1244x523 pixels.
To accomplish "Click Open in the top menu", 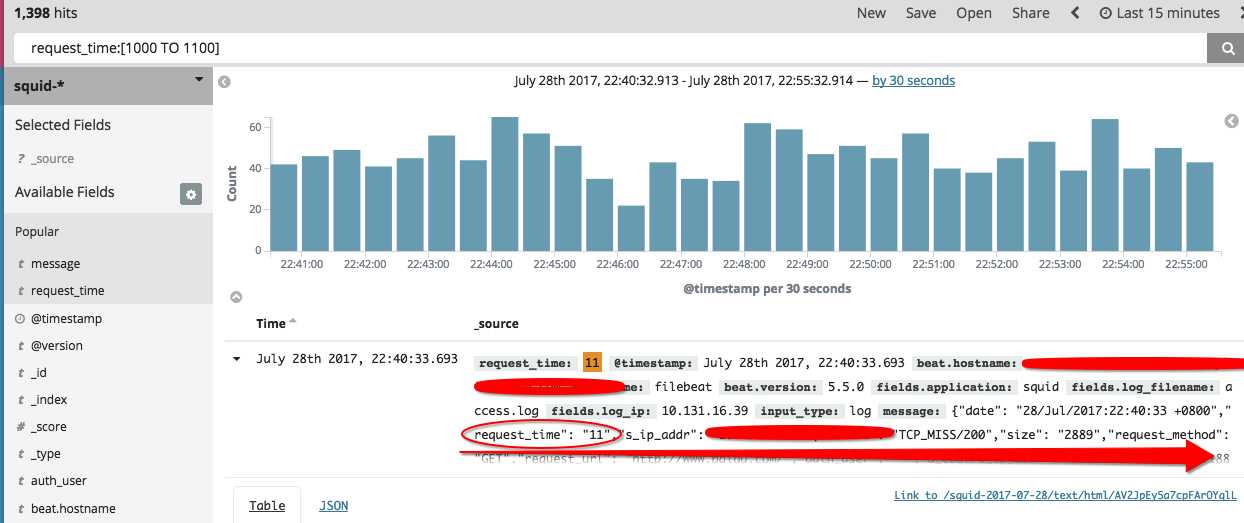I will pyautogui.click(x=974, y=13).
